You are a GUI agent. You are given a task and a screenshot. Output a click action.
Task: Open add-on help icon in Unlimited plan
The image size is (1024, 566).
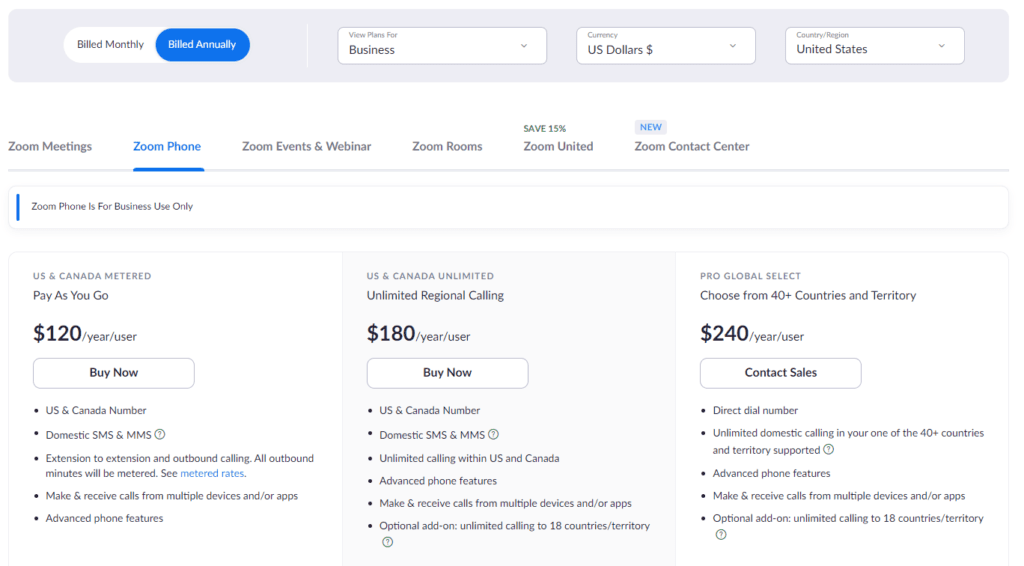[387, 542]
